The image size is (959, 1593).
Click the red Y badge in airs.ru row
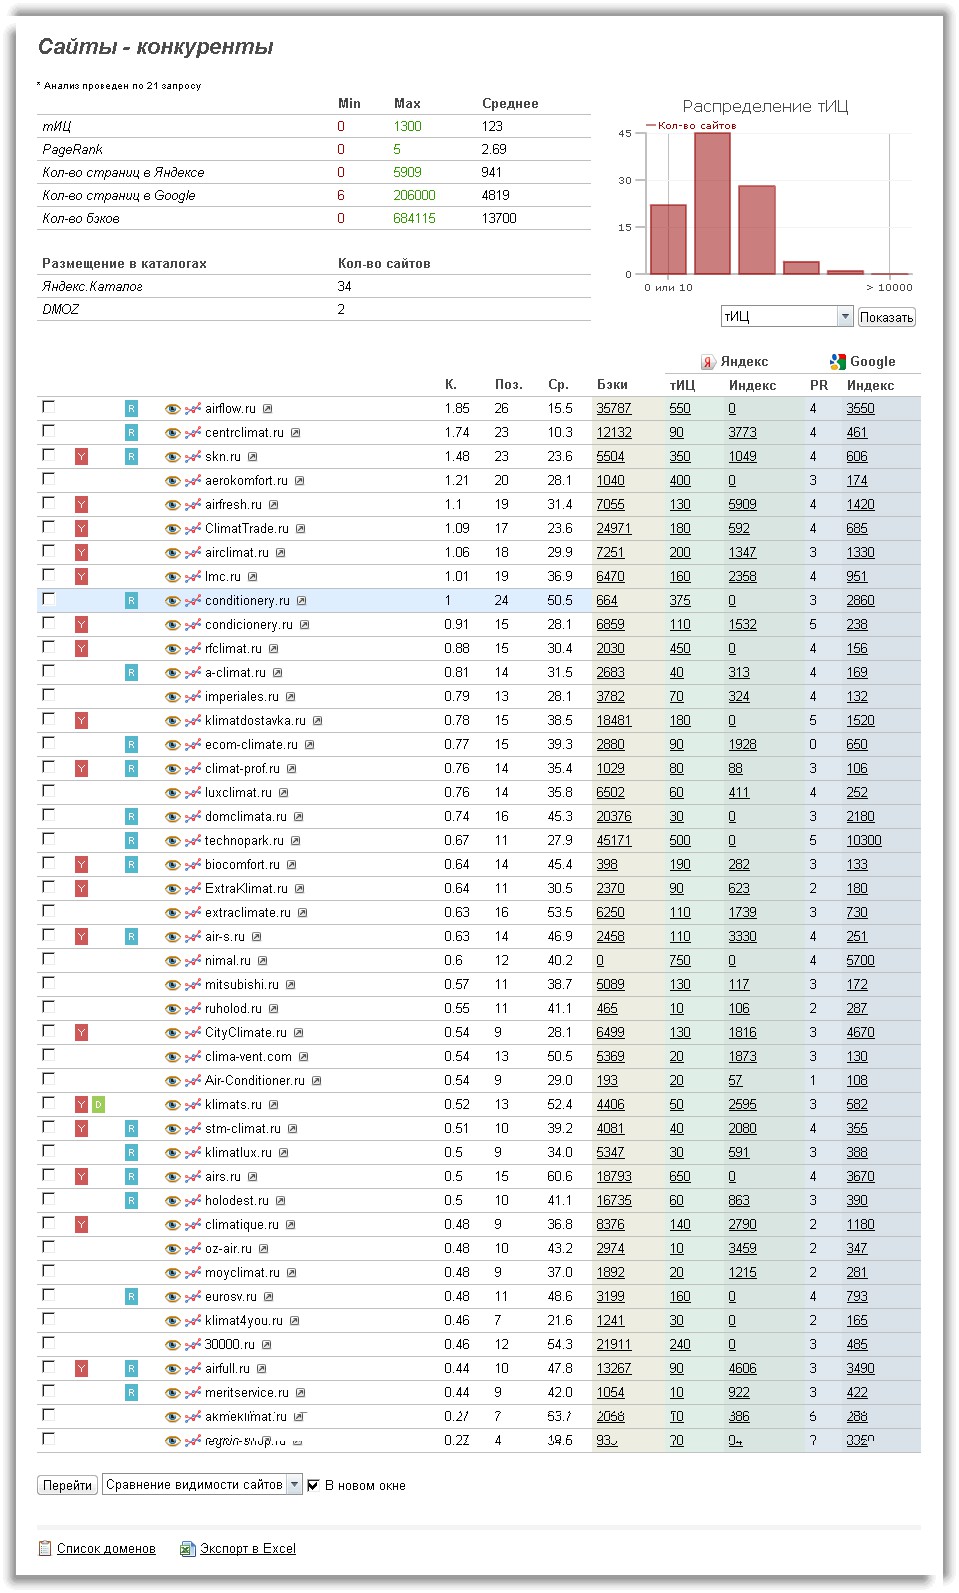tap(81, 1177)
